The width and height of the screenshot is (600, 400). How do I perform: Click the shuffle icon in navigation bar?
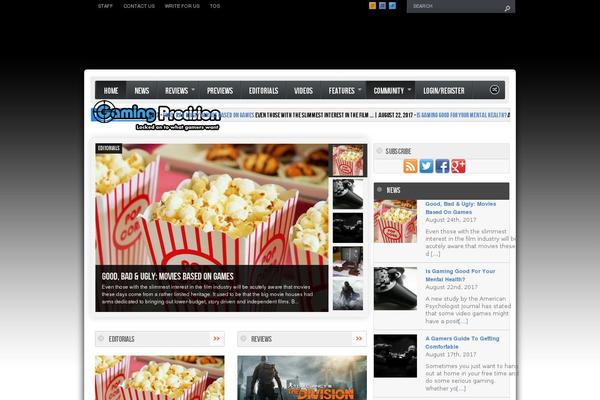click(494, 90)
